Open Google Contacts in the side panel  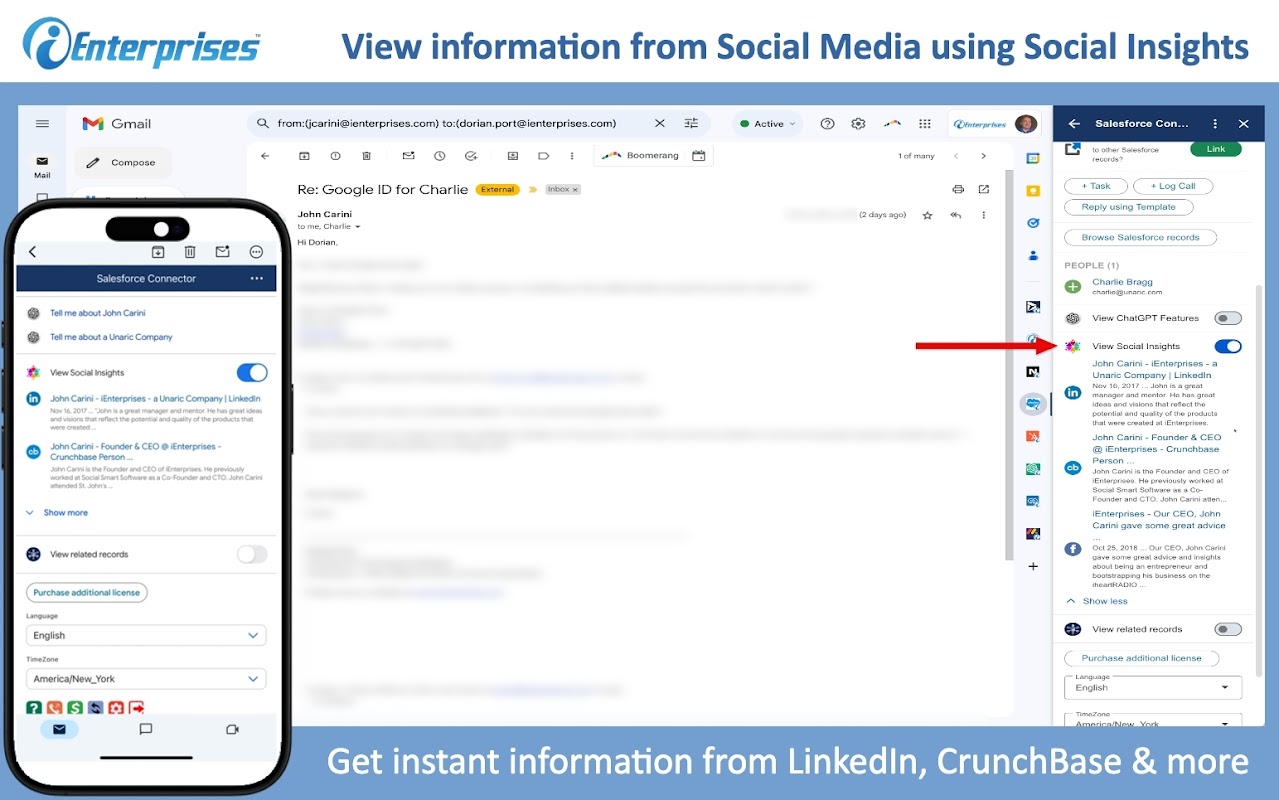(1033, 255)
